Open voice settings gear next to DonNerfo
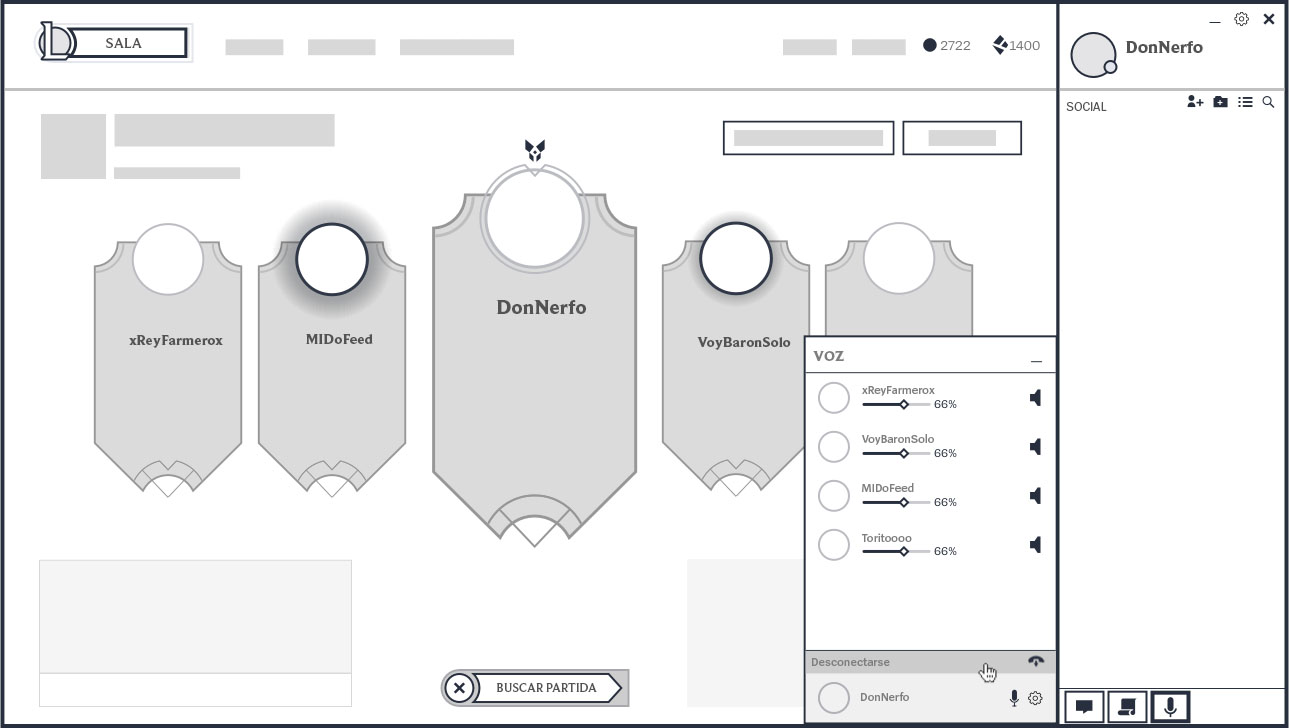The height and width of the screenshot is (728, 1289). click(1035, 698)
